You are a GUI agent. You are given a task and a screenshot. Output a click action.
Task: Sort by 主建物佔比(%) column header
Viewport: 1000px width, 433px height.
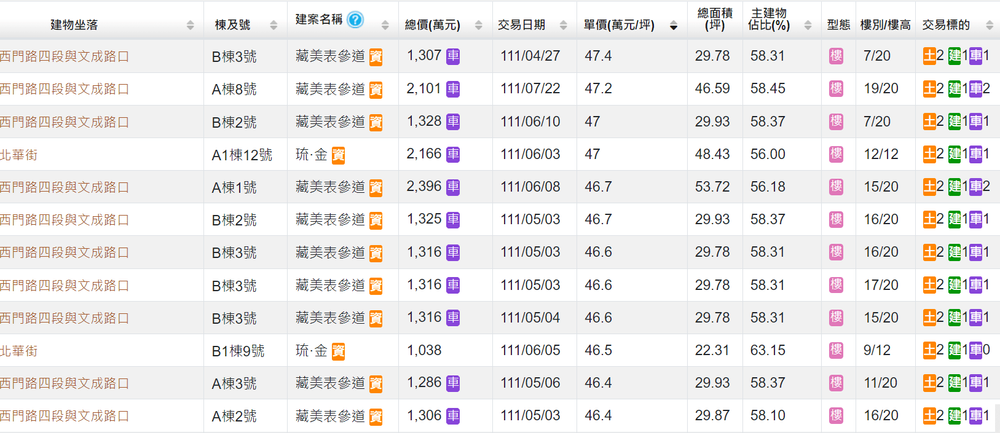pyautogui.click(x=776, y=24)
